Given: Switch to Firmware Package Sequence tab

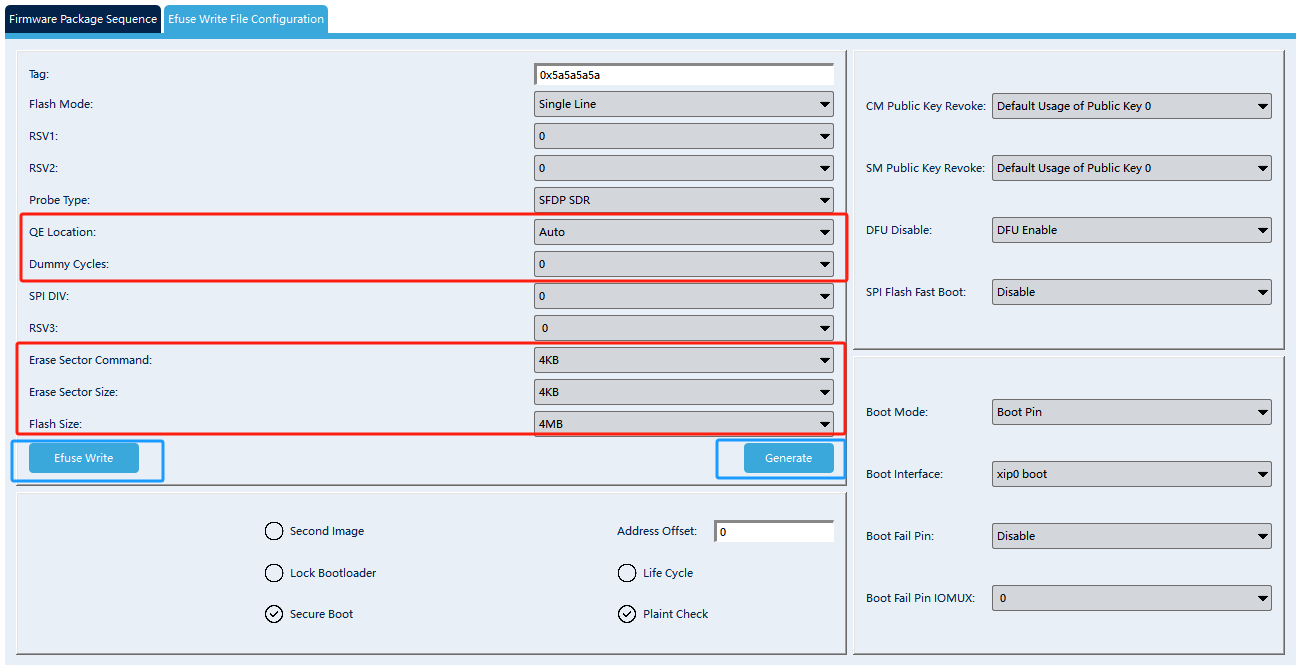Looking at the screenshot, I should coord(83,19).
